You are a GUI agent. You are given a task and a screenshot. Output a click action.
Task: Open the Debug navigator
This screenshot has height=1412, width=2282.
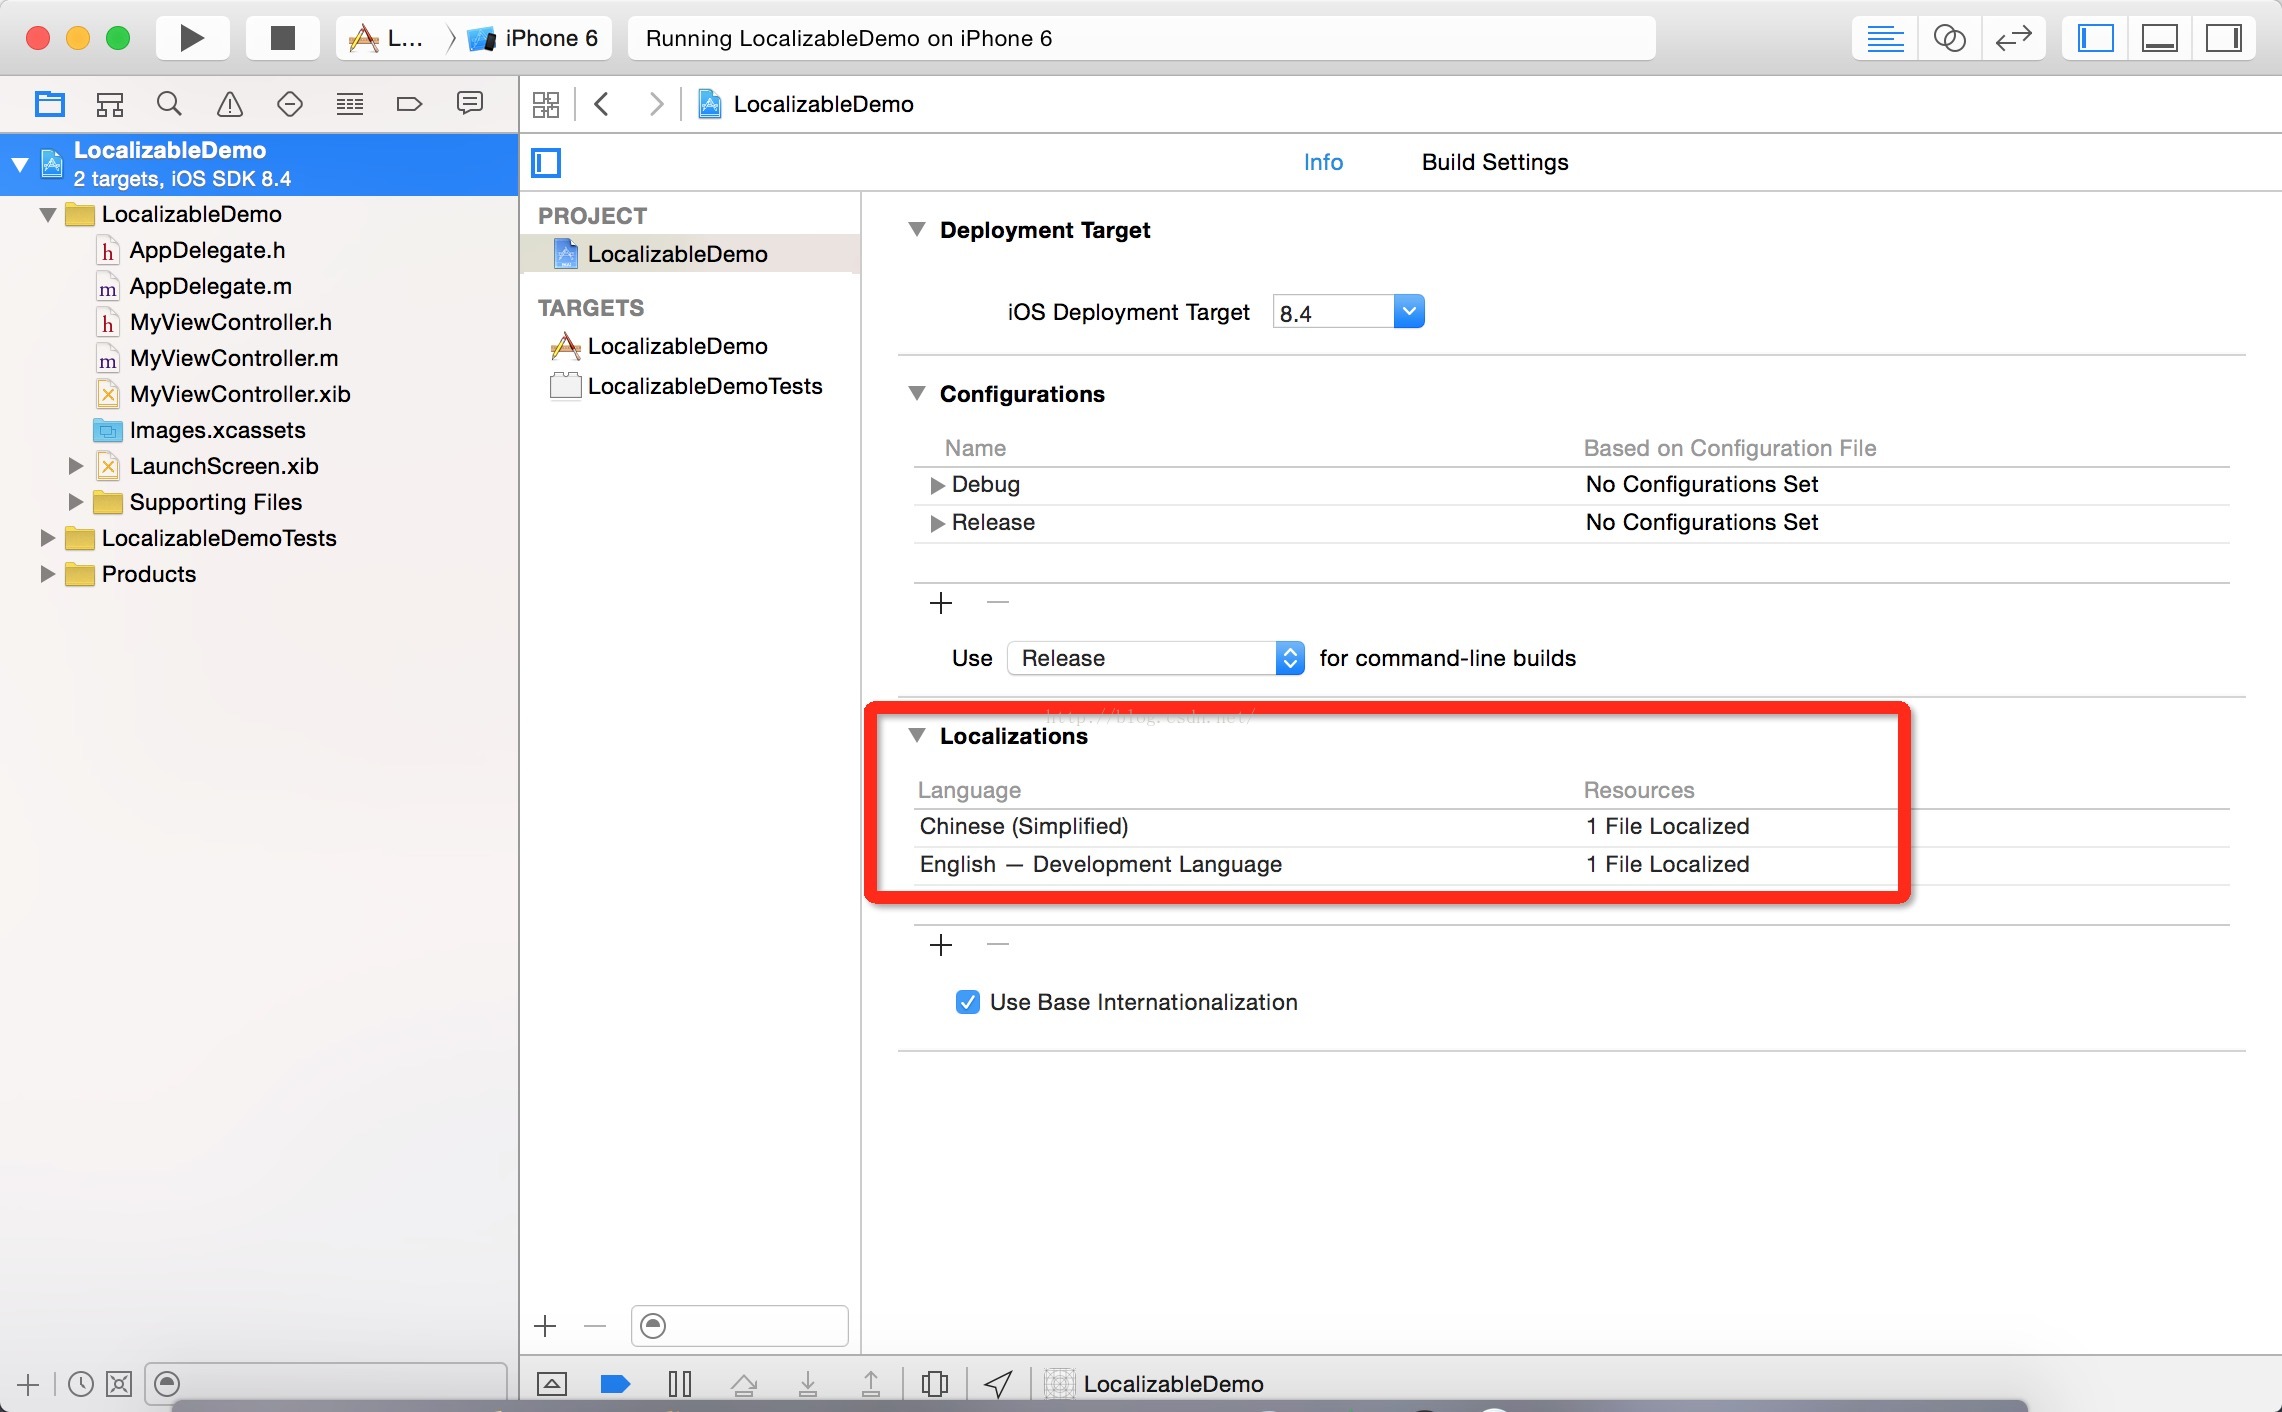tap(350, 103)
